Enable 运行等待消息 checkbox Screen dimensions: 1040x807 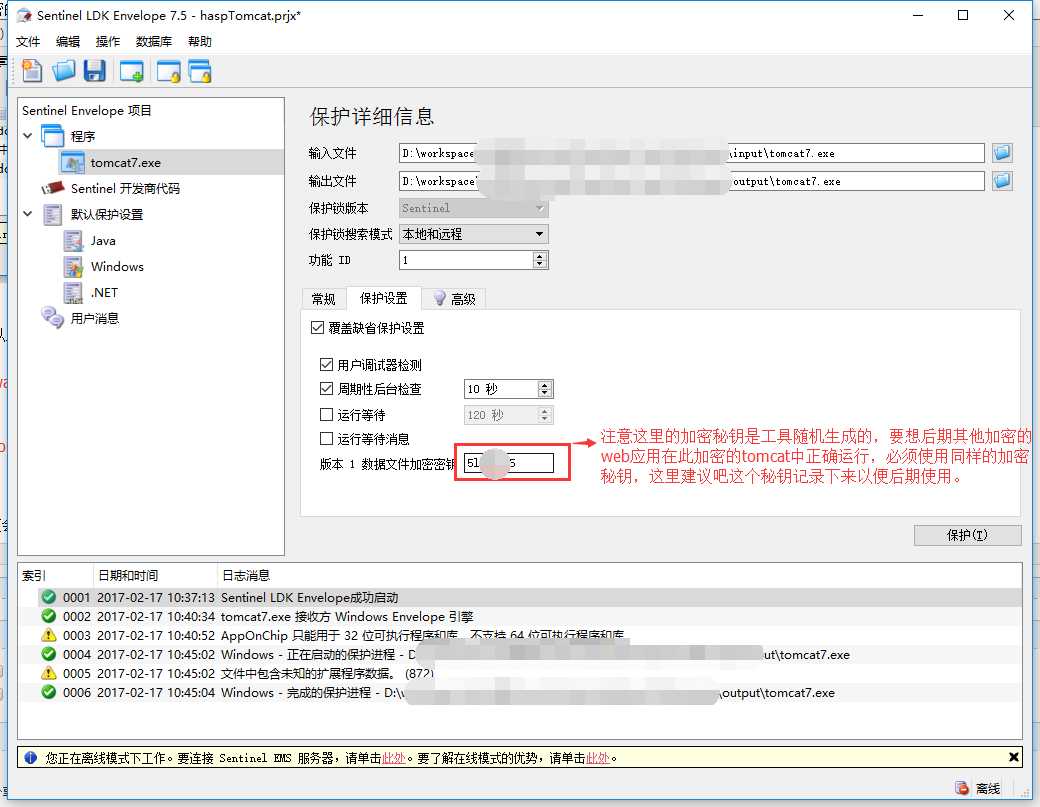tap(326, 438)
